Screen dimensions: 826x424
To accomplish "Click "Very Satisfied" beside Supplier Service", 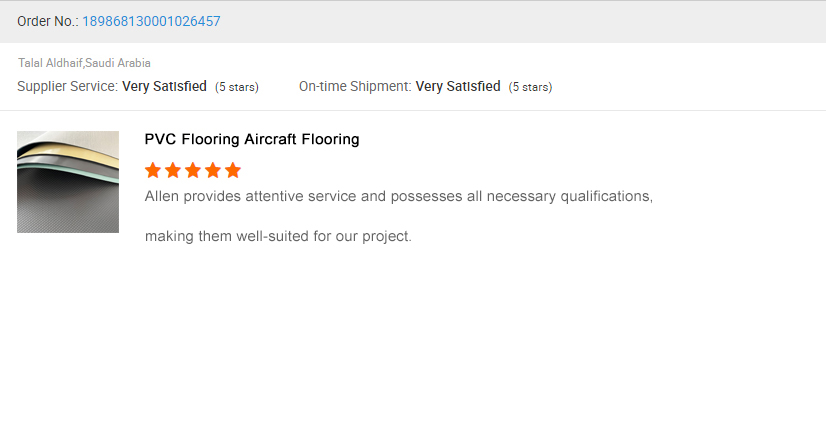I will [164, 87].
